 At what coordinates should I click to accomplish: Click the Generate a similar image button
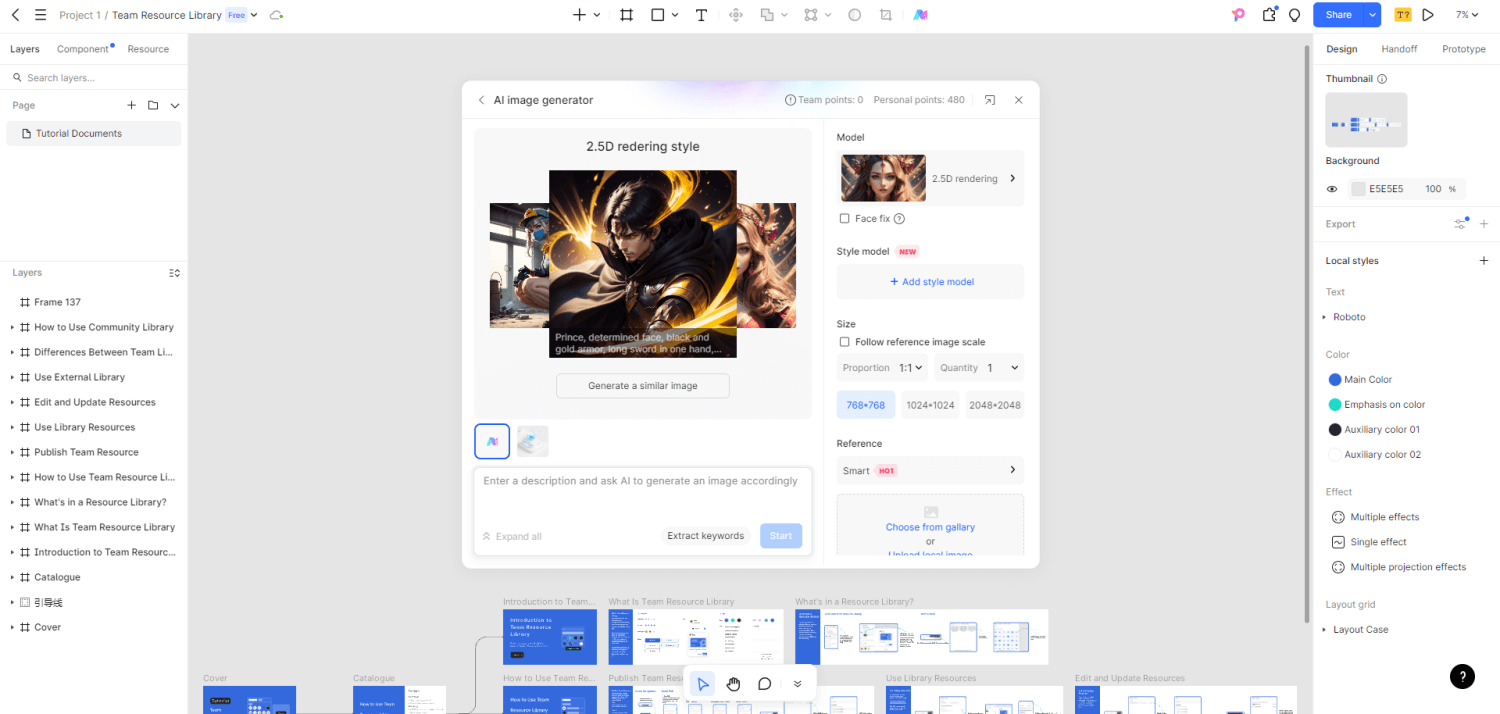click(x=642, y=385)
